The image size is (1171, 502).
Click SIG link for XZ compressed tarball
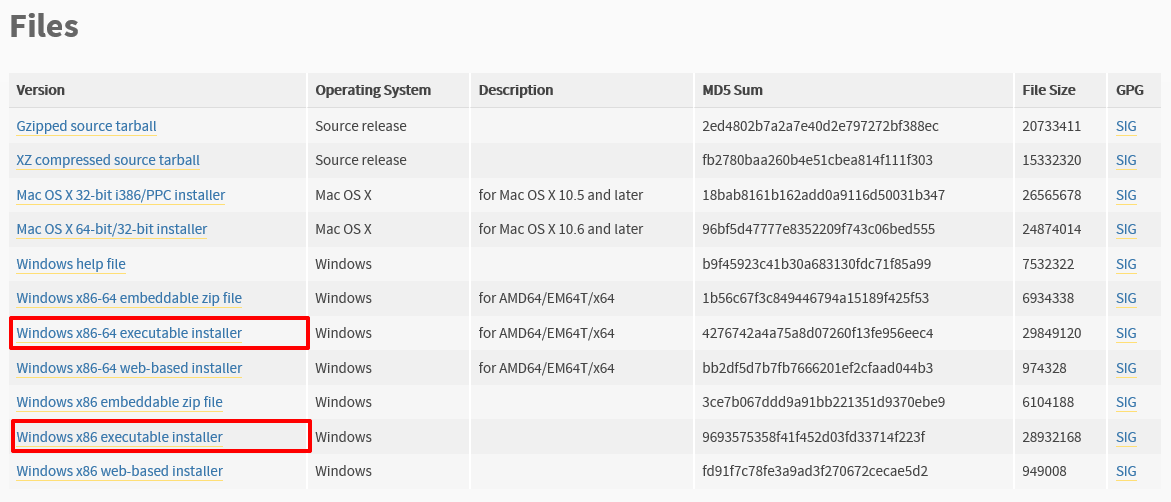click(x=1126, y=161)
